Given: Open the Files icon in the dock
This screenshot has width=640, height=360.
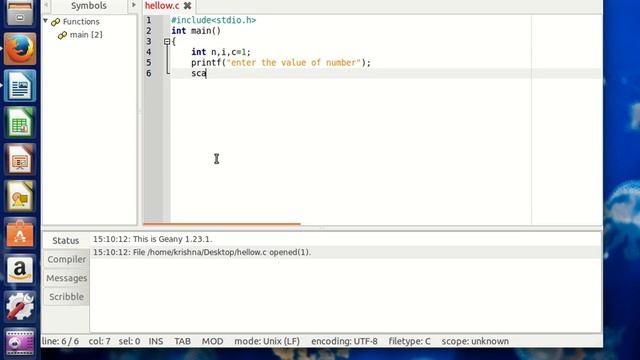Looking at the screenshot, I should (x=20, y=13).
